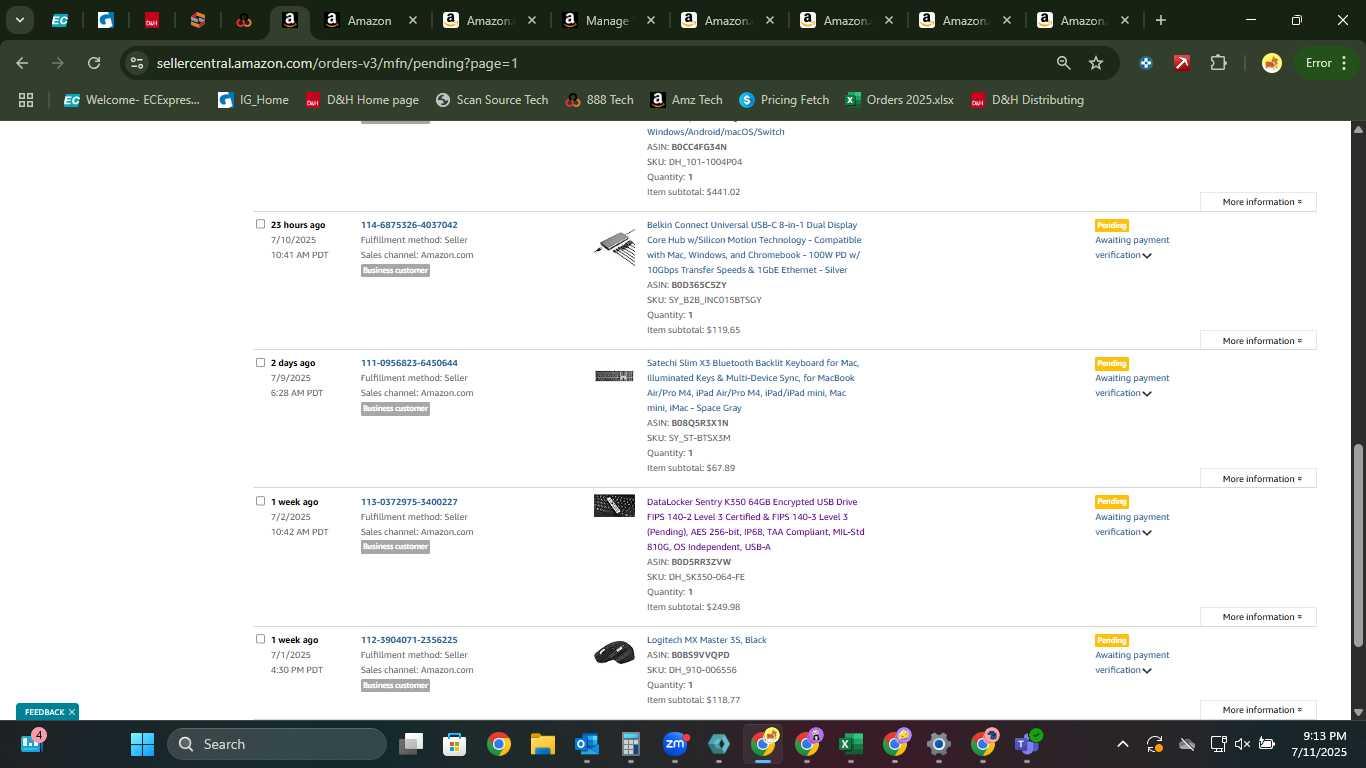
Task: Open Microsoft Teams from taskbar
Action: pos(1026,744)
